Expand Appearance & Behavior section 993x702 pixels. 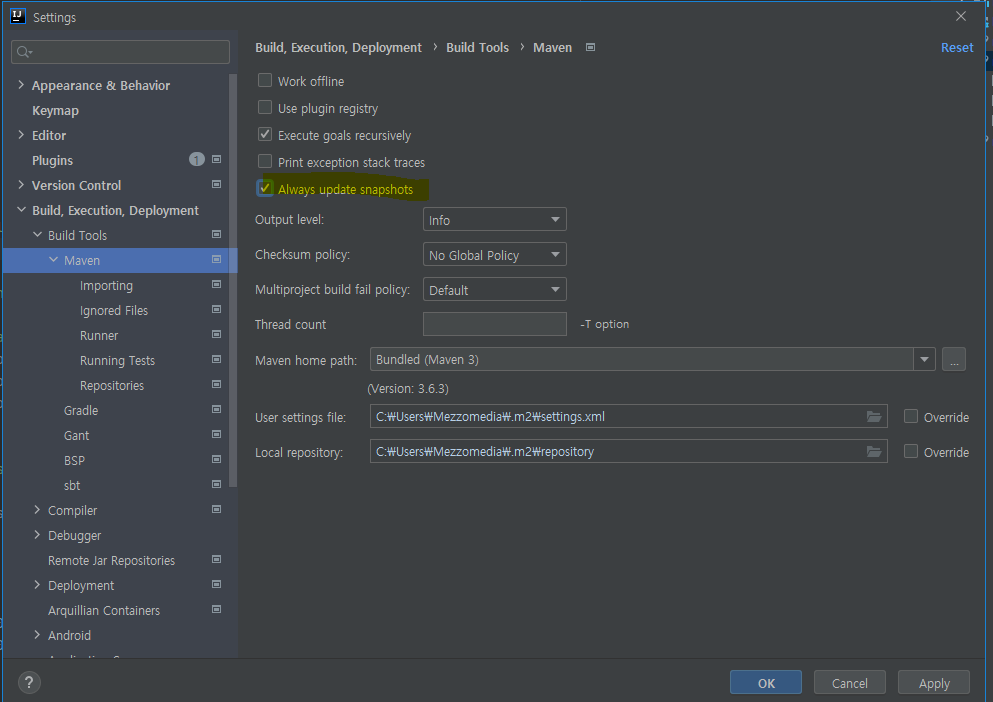(21, 85)
